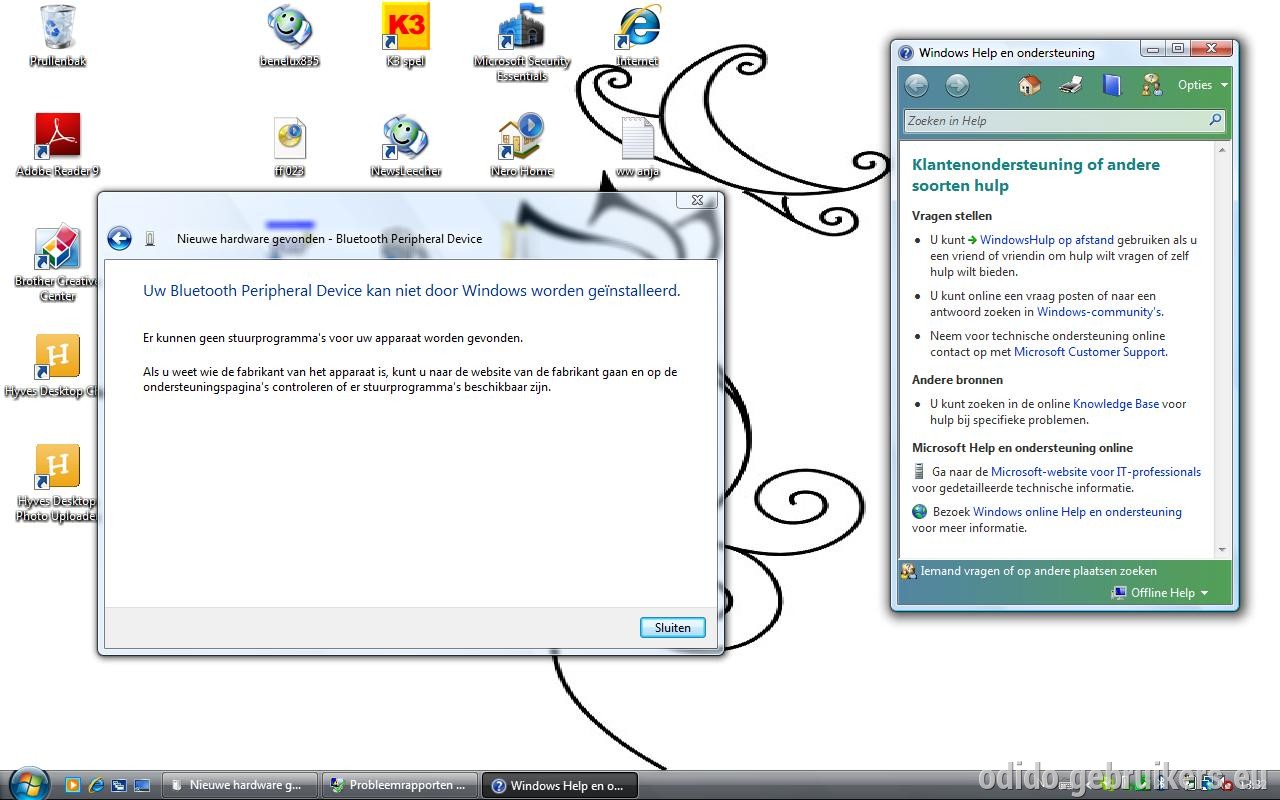The height and width of the screenshot is (800, 1280).
Task: Click the back arrow in hardware wizard
Action: coord(119,238)
